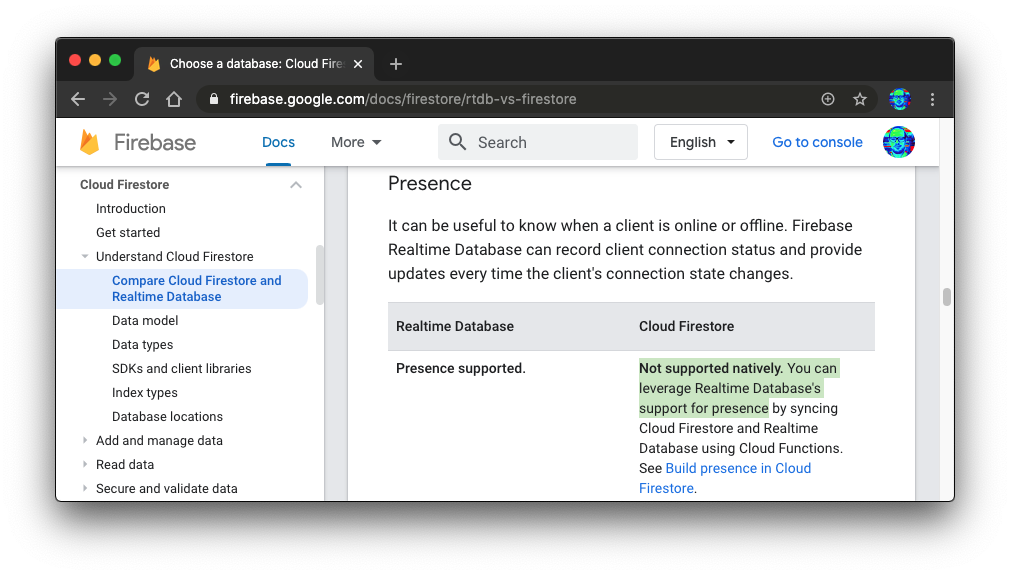Screen dimensions: 1010x575
Task: Close the Choose a database tab
Action: click(x=358, y=64)
